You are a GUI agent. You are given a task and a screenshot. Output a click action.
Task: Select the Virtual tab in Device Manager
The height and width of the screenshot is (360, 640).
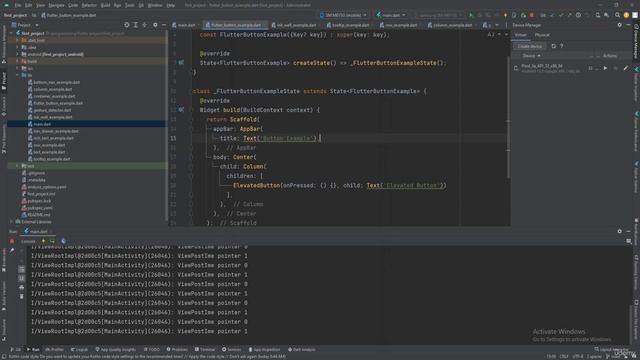coord(520,35)
